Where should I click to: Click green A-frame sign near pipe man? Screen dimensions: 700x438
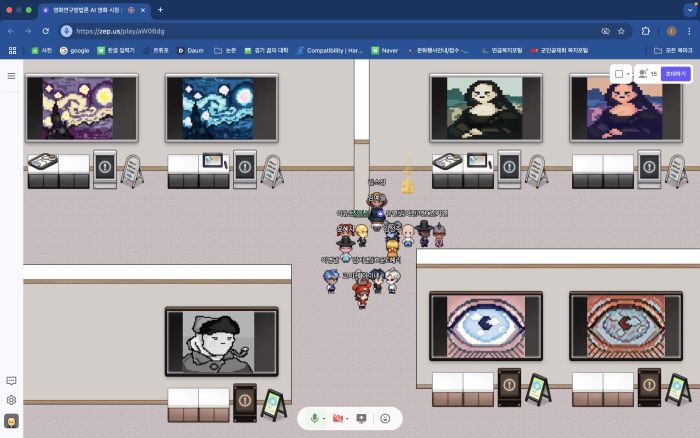click(x=273, y=405)
